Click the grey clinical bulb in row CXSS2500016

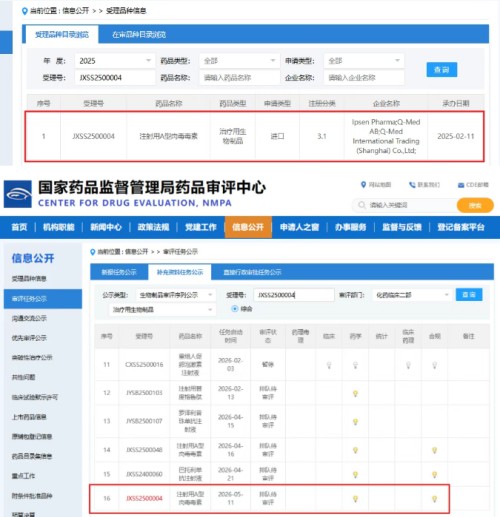click(x=329, y=365)
